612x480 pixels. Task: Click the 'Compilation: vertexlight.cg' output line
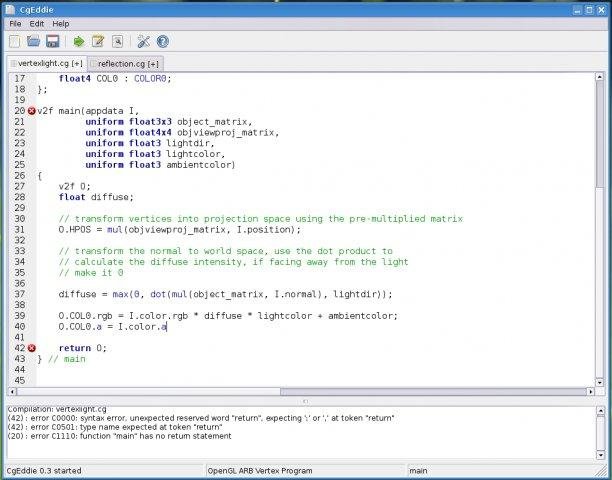(x=57, y=409)
